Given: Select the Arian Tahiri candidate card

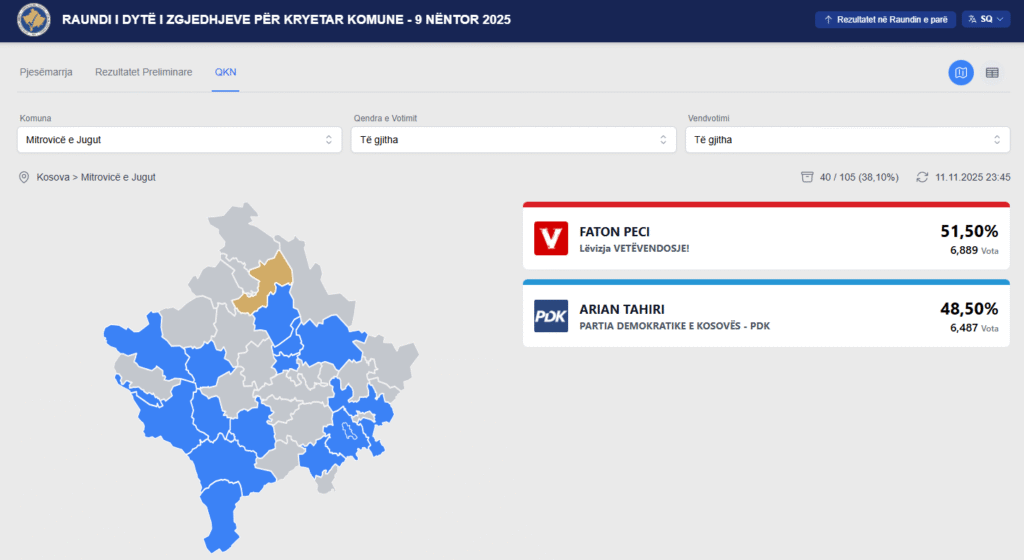Looking at the screenshot, I should (x=765, y=316).
